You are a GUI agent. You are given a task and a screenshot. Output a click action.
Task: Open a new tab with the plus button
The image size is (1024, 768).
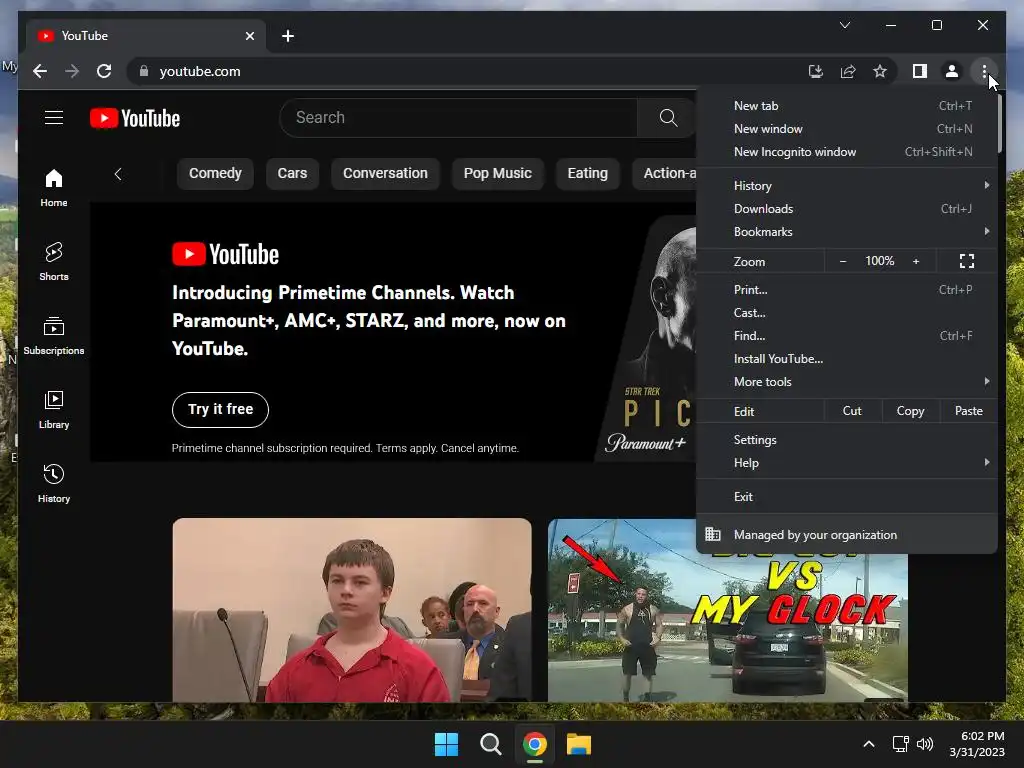click(287, 36)
